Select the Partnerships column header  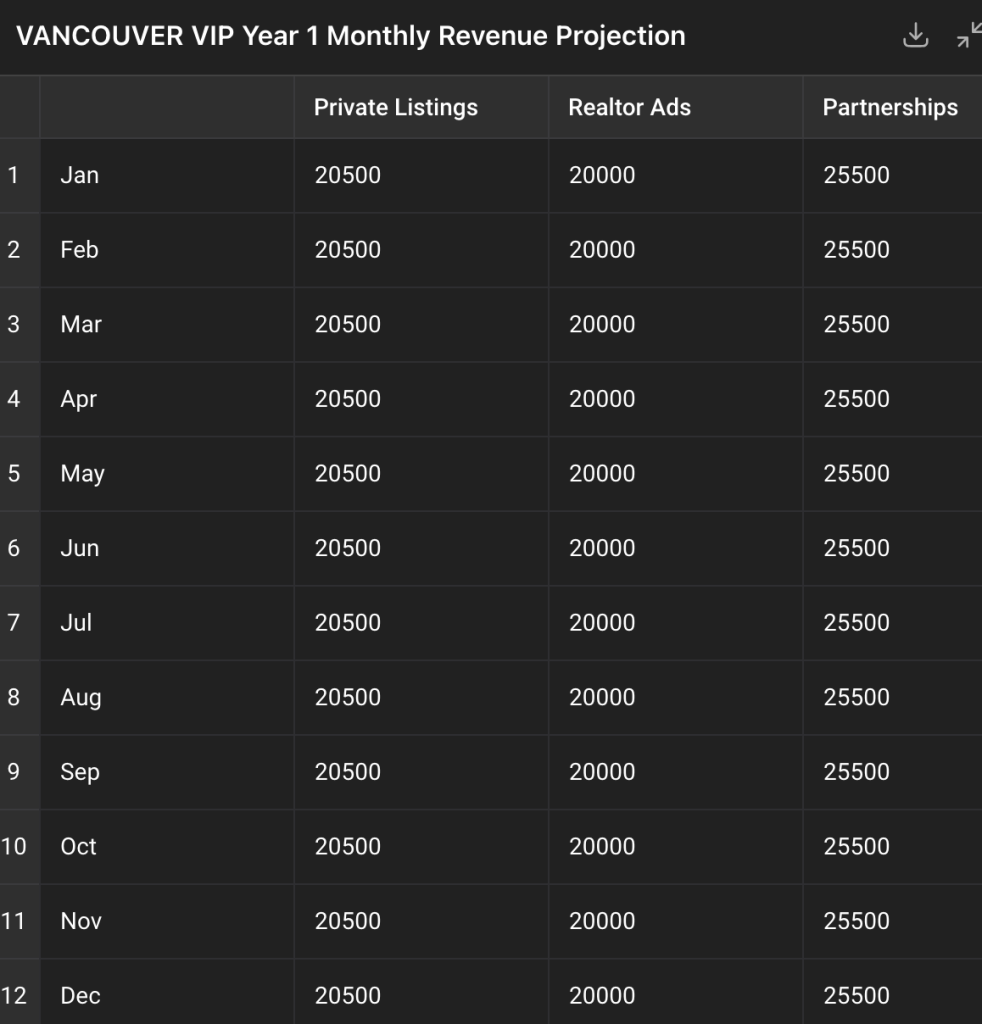click(890, 108)
